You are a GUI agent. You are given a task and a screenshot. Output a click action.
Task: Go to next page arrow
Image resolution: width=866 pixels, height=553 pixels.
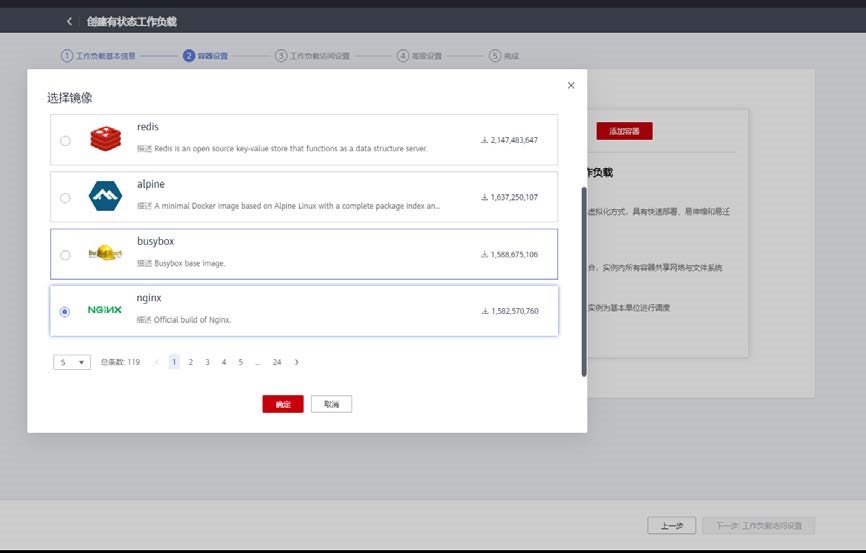(x=297, y=362)
